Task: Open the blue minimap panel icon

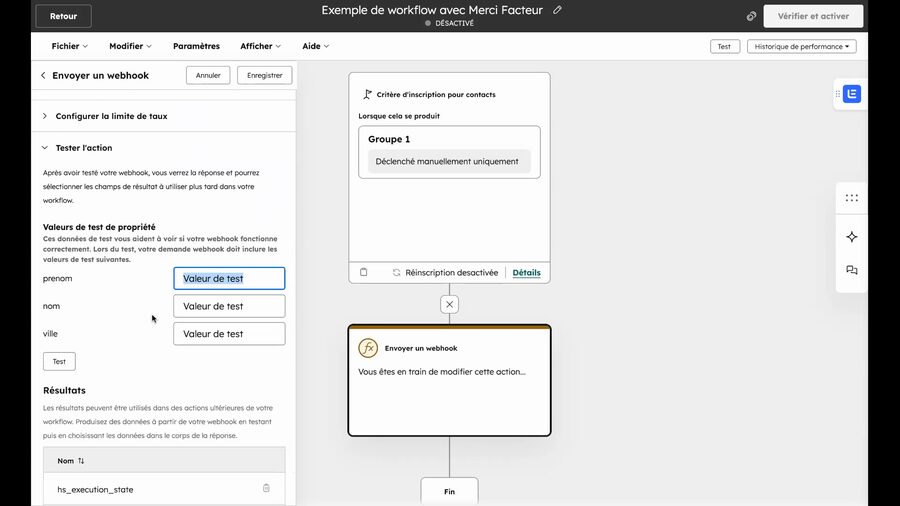Action: [852, 94]
